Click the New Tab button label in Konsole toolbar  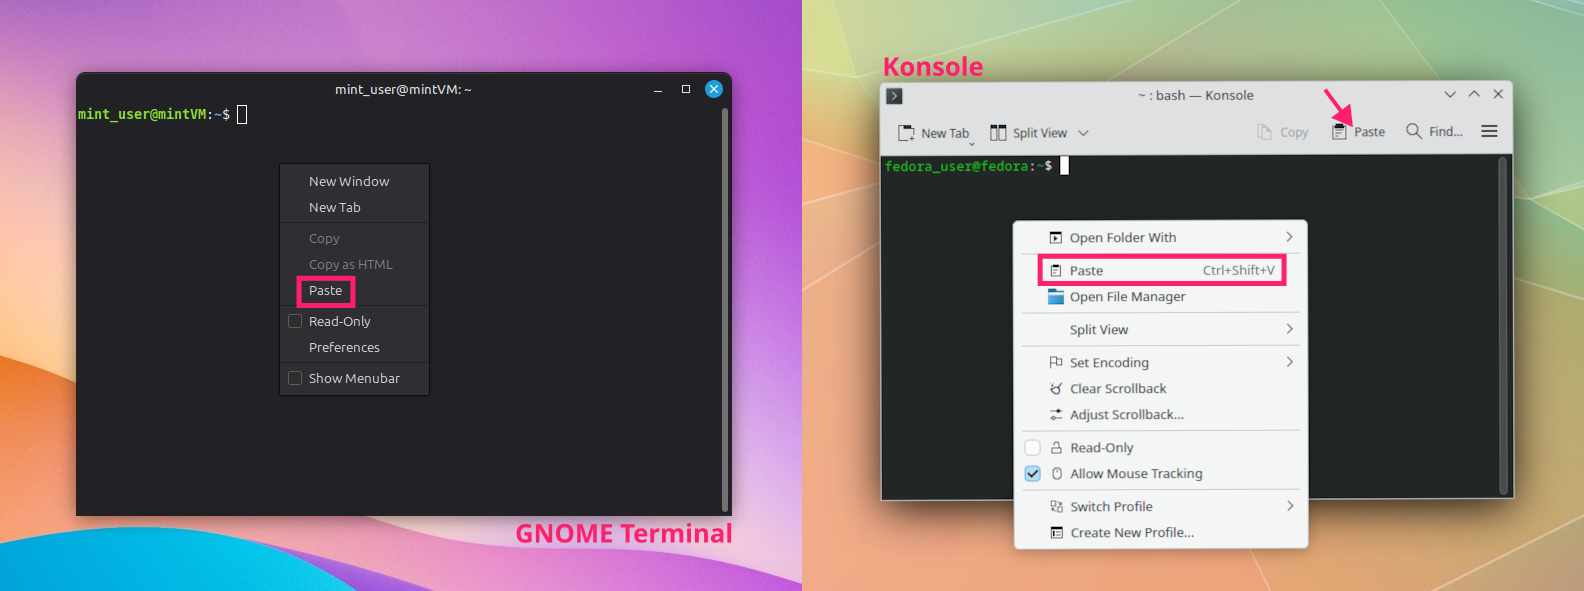[x=945, y=133]
